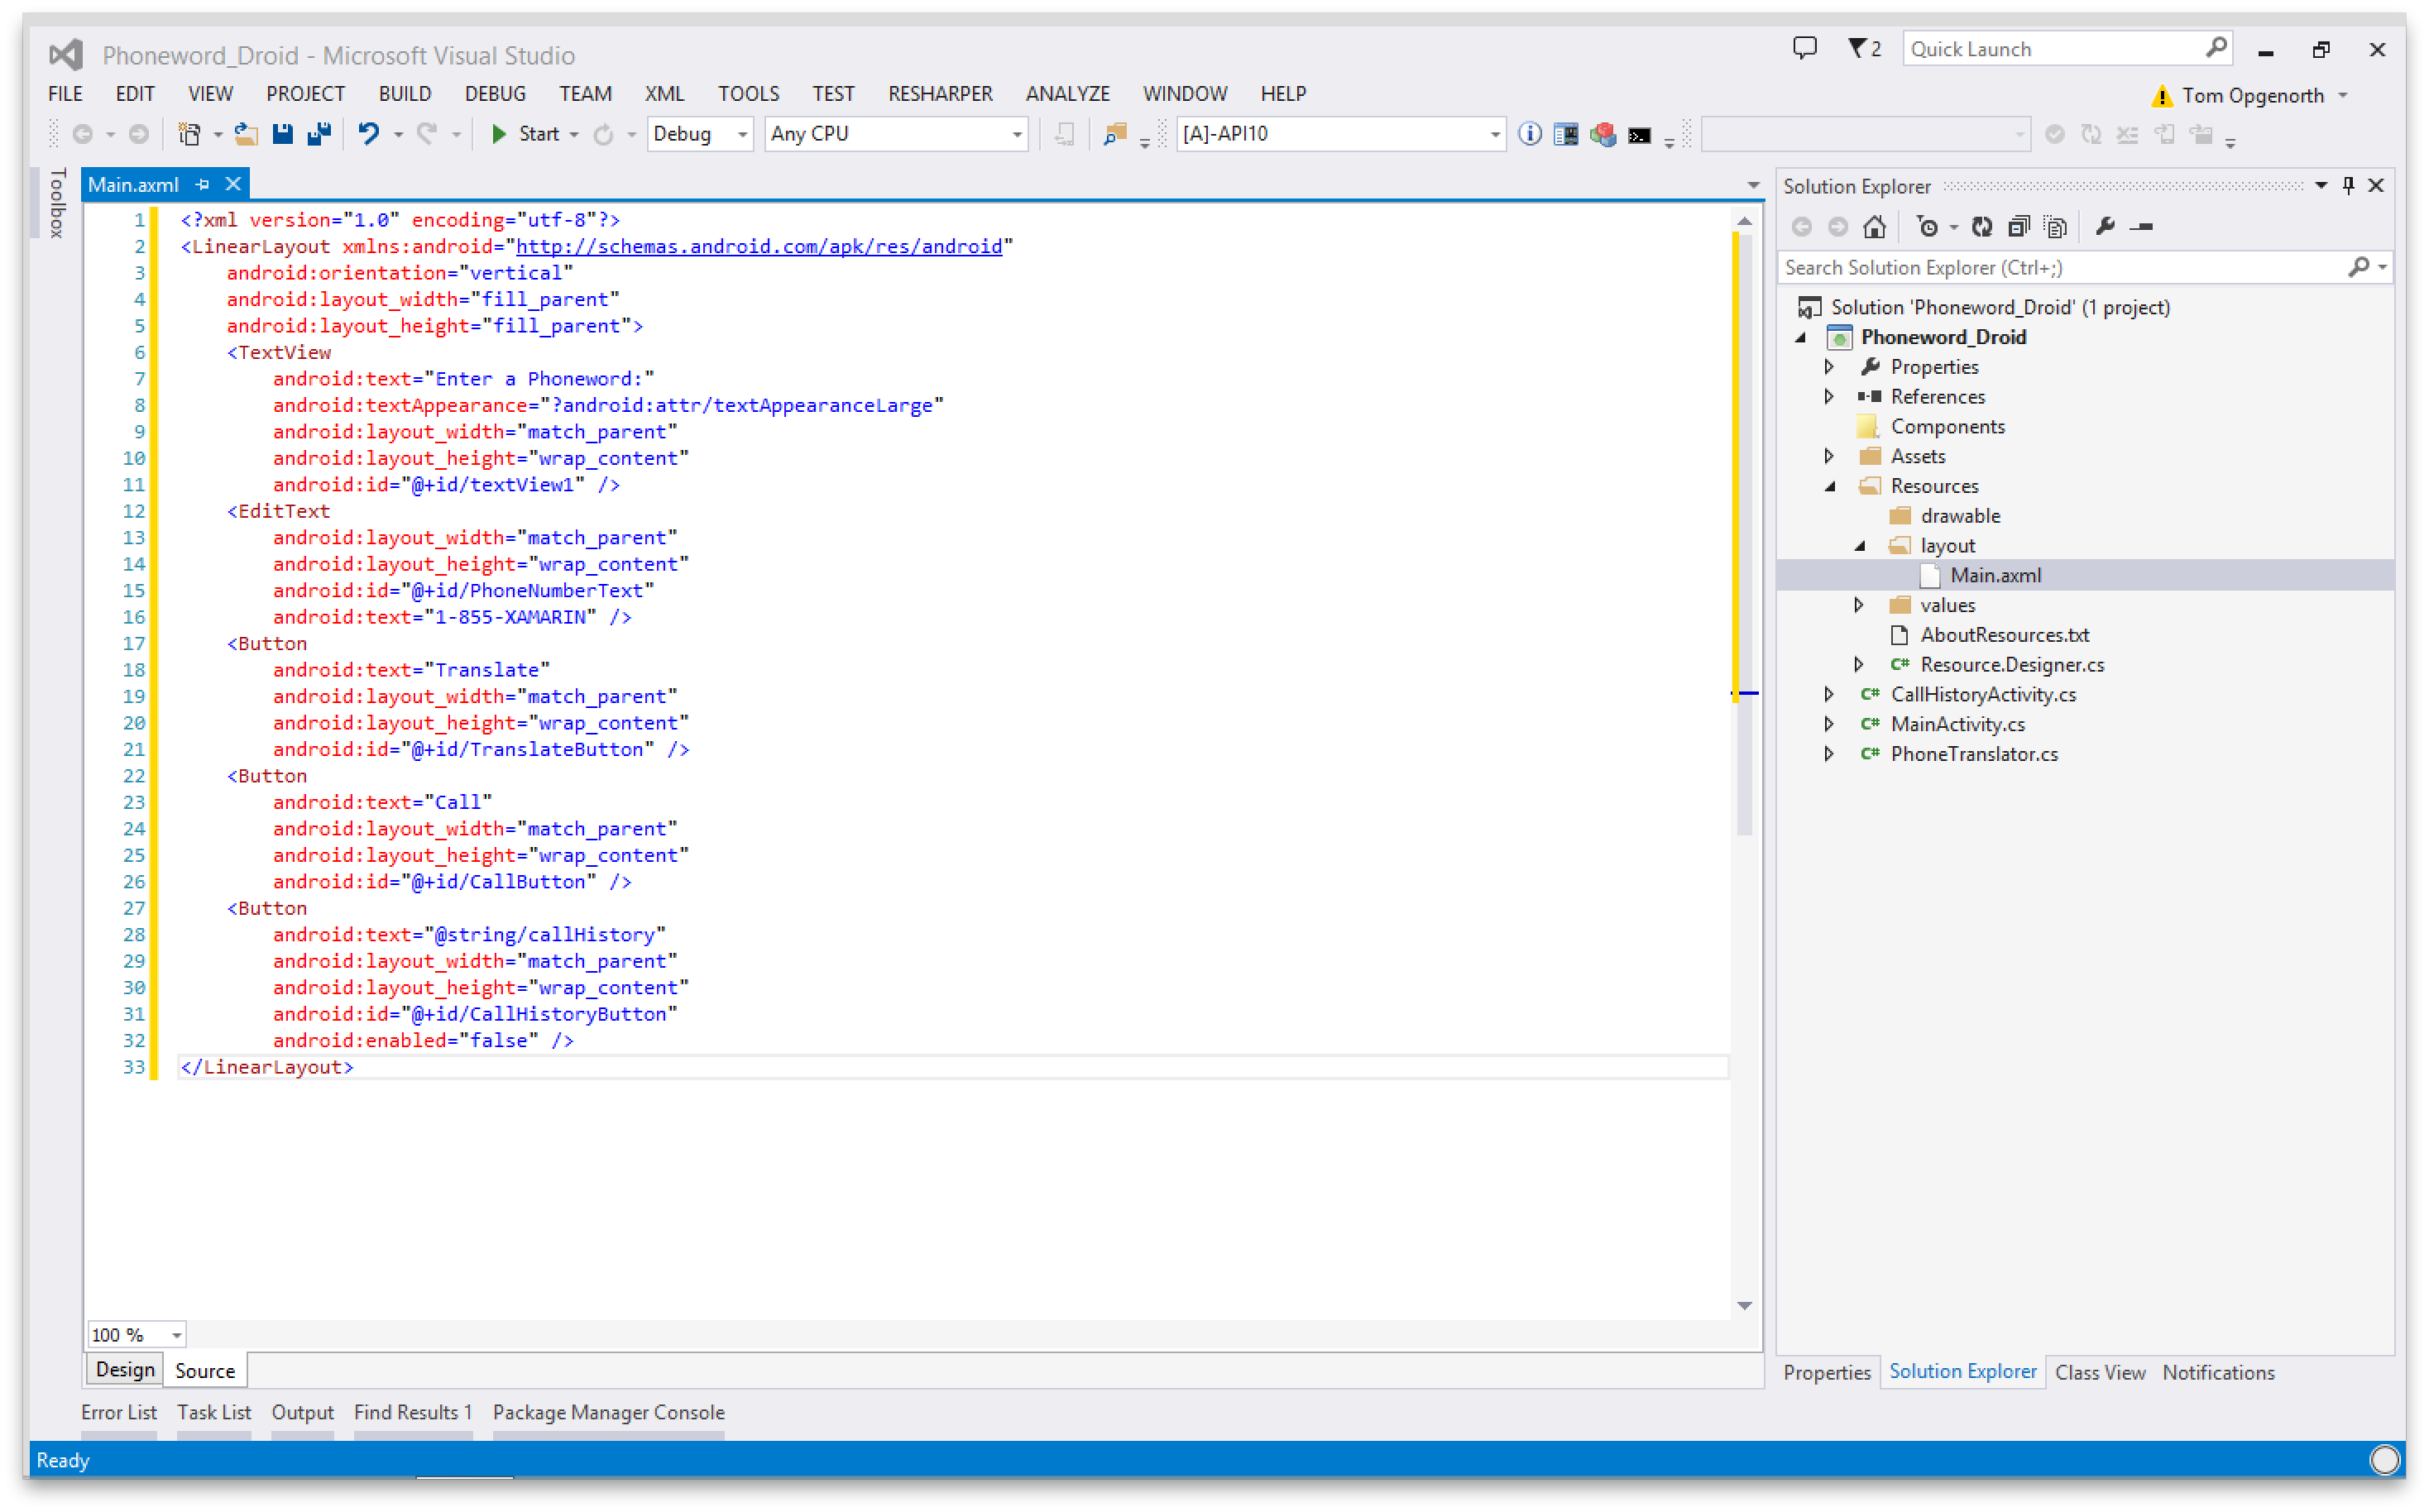2429x1512 pixels.
Task: Expand the values folder node
Action: (1858, 605)
